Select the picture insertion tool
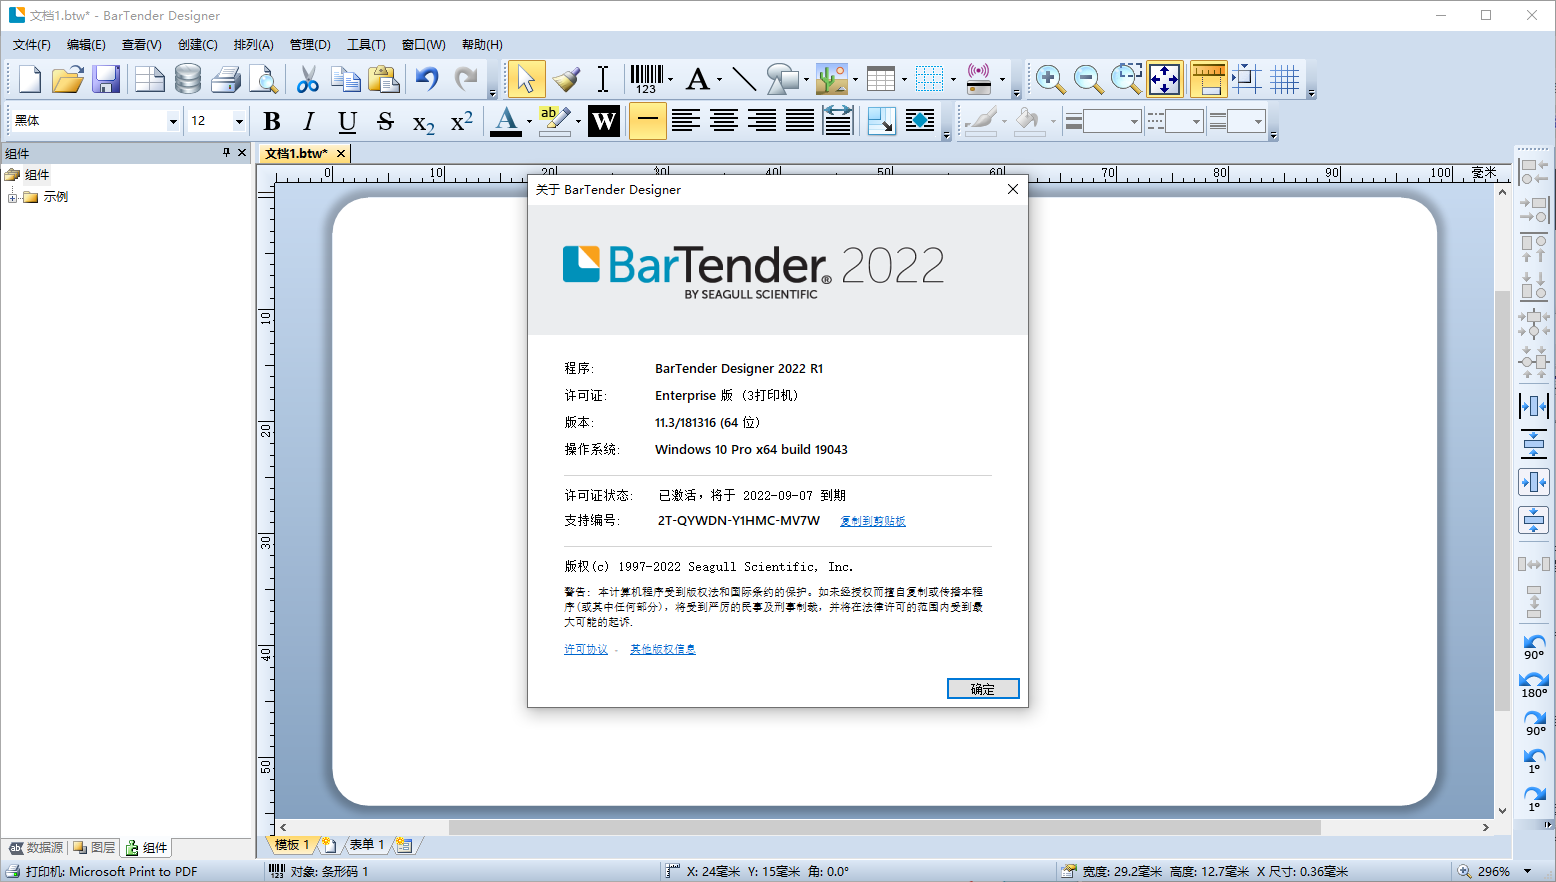Screen dimensions: 1556x882 click(831, 79)
